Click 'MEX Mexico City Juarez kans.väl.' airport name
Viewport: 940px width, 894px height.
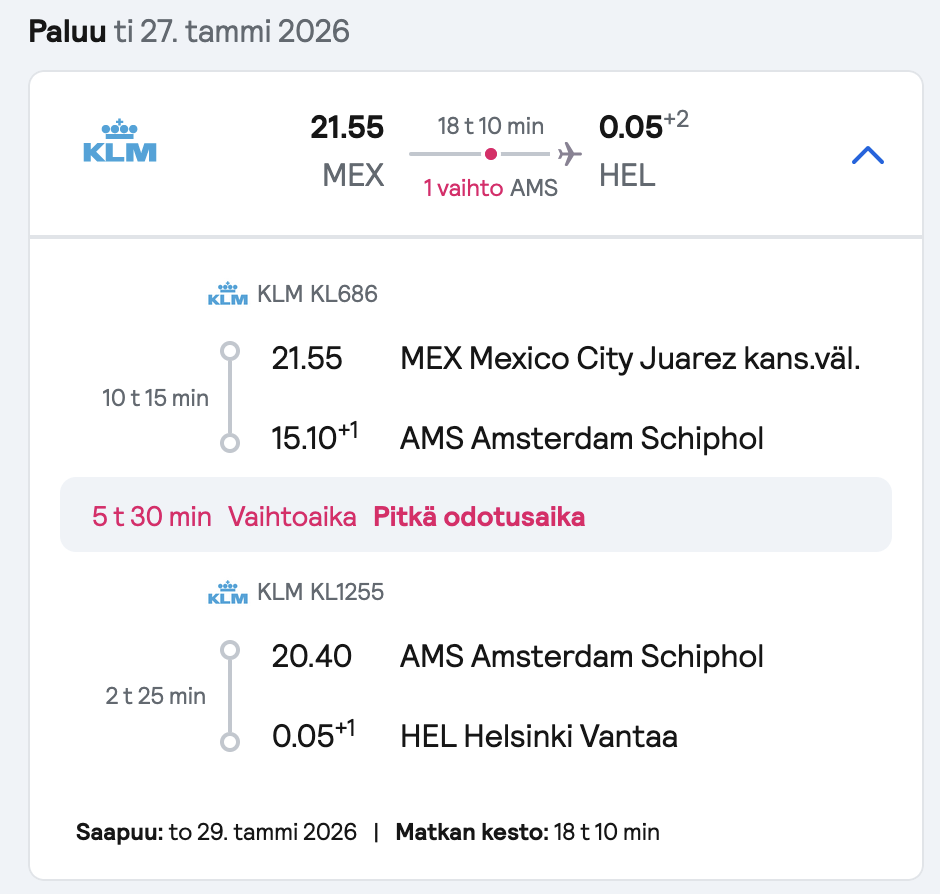(x=630, y=359)
